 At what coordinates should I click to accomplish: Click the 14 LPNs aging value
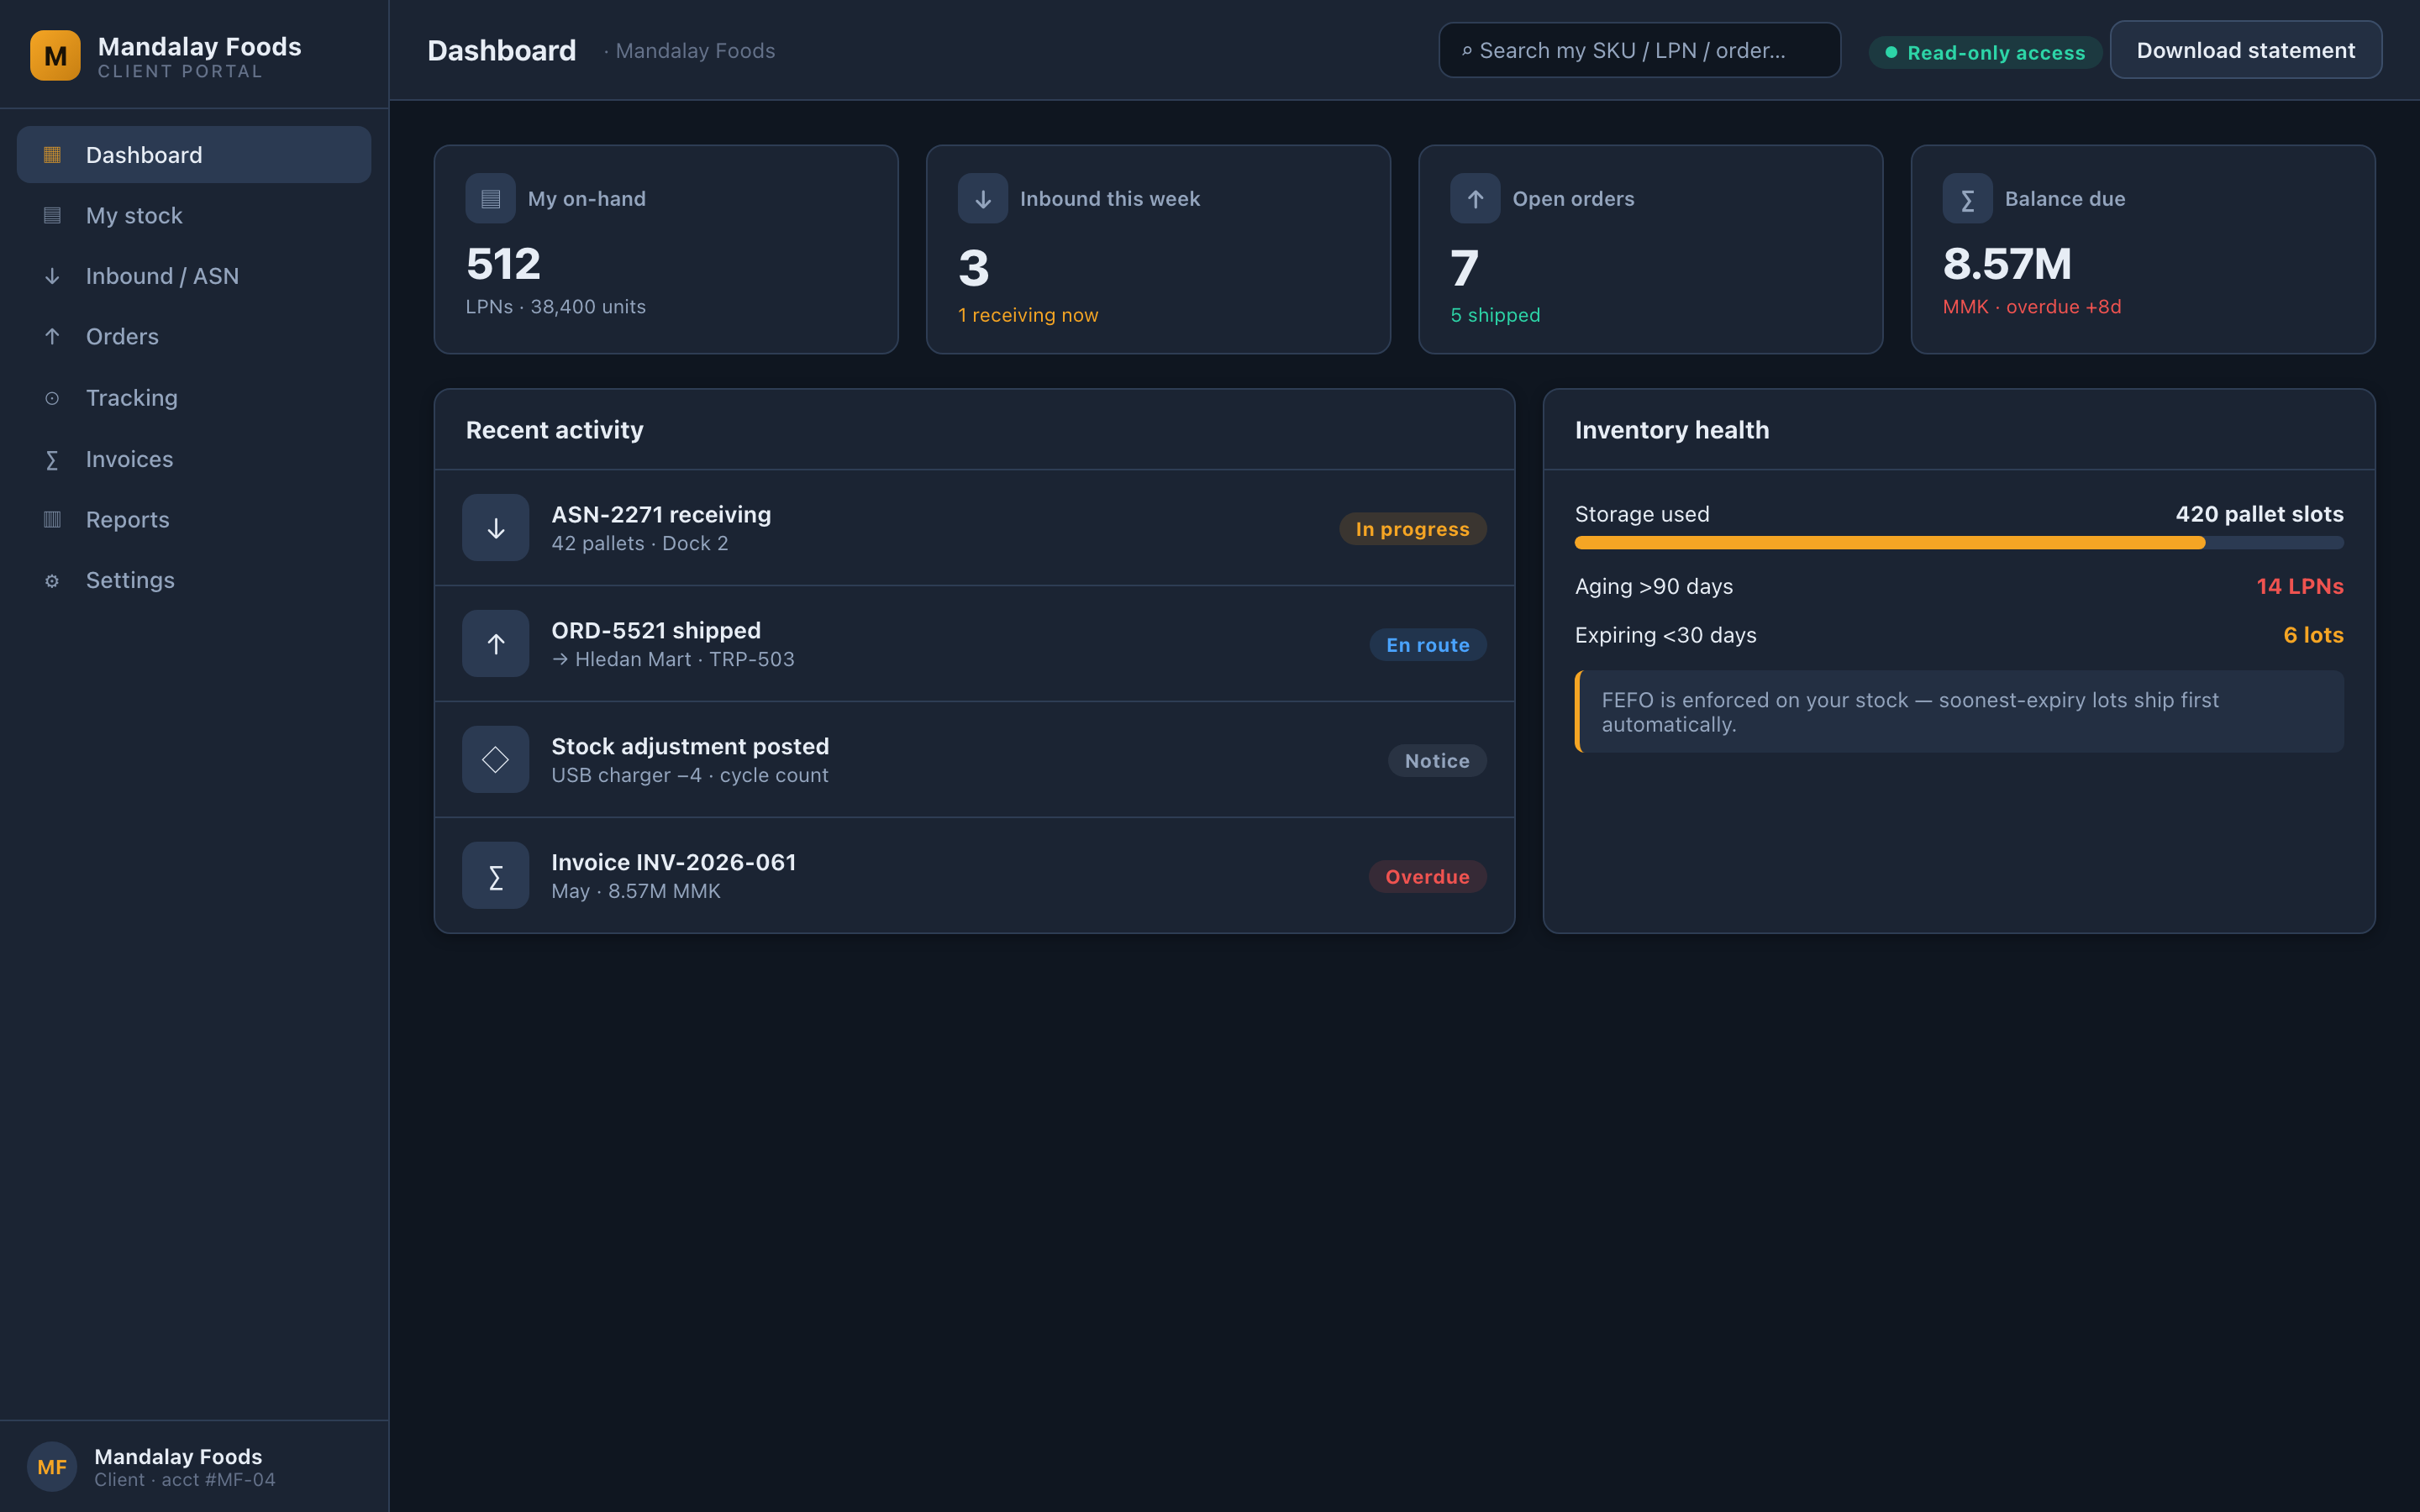[x=2300, y=586]
